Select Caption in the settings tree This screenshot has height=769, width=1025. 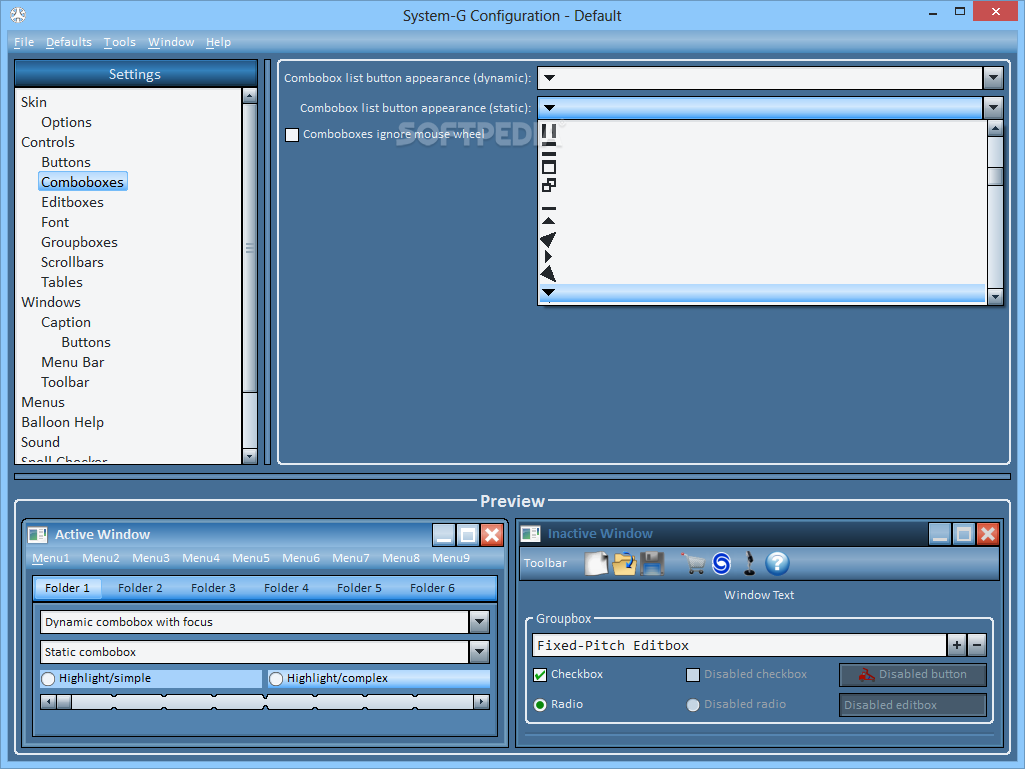coord(66,322)
